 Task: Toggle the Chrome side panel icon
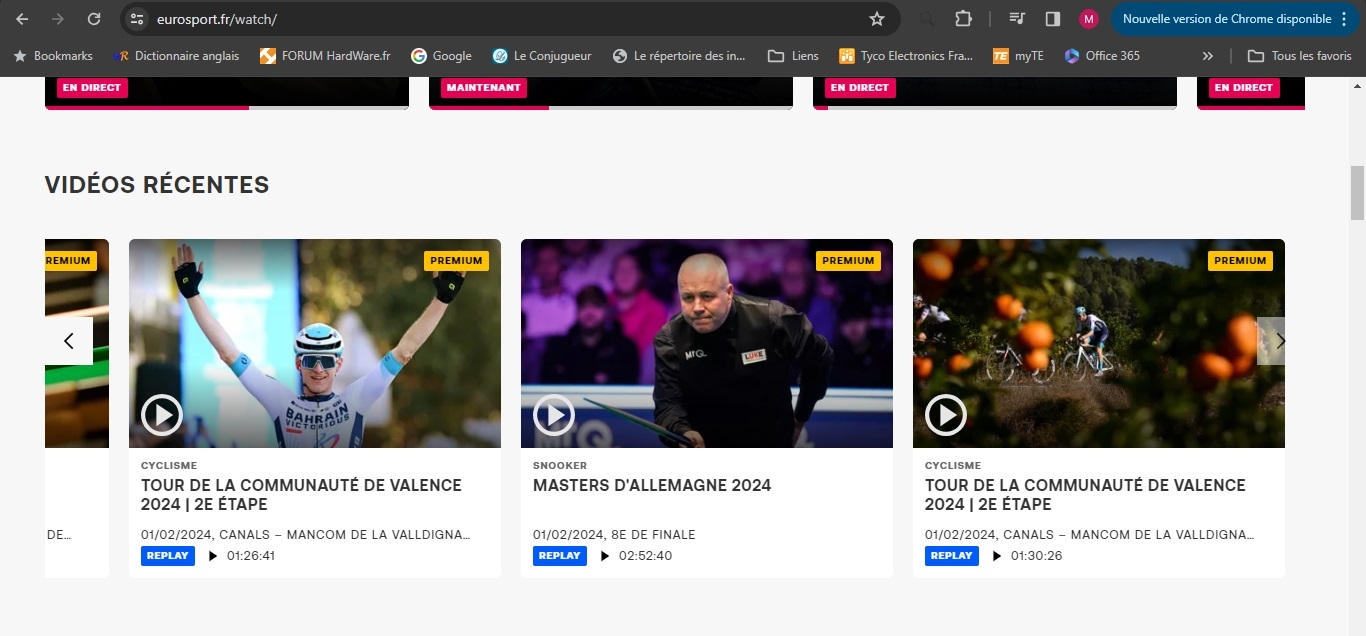pos(1052,19)
